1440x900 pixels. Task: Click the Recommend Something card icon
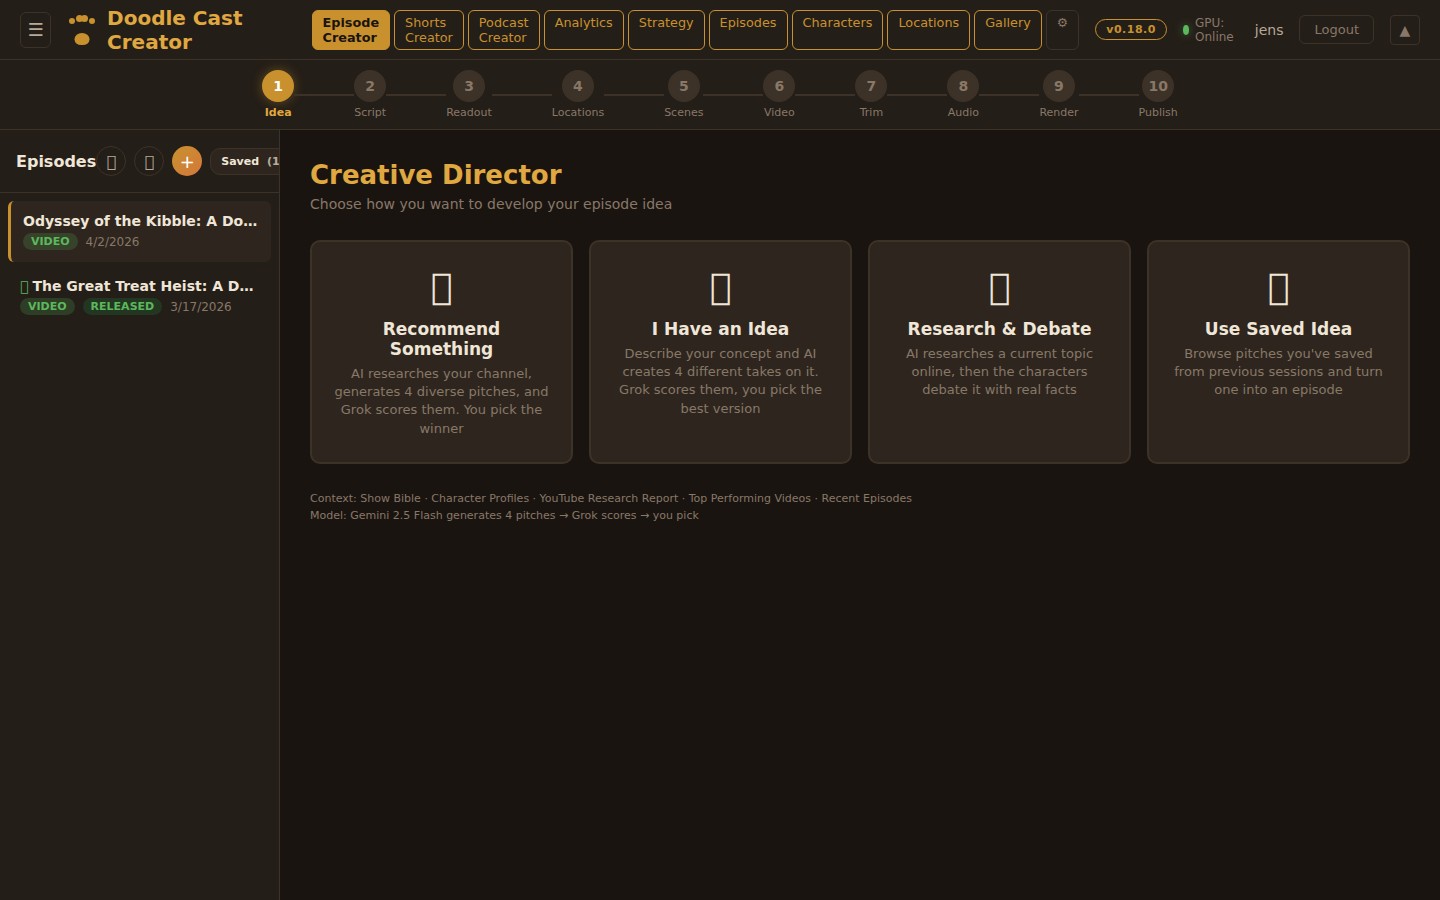[x=441, y=289]
